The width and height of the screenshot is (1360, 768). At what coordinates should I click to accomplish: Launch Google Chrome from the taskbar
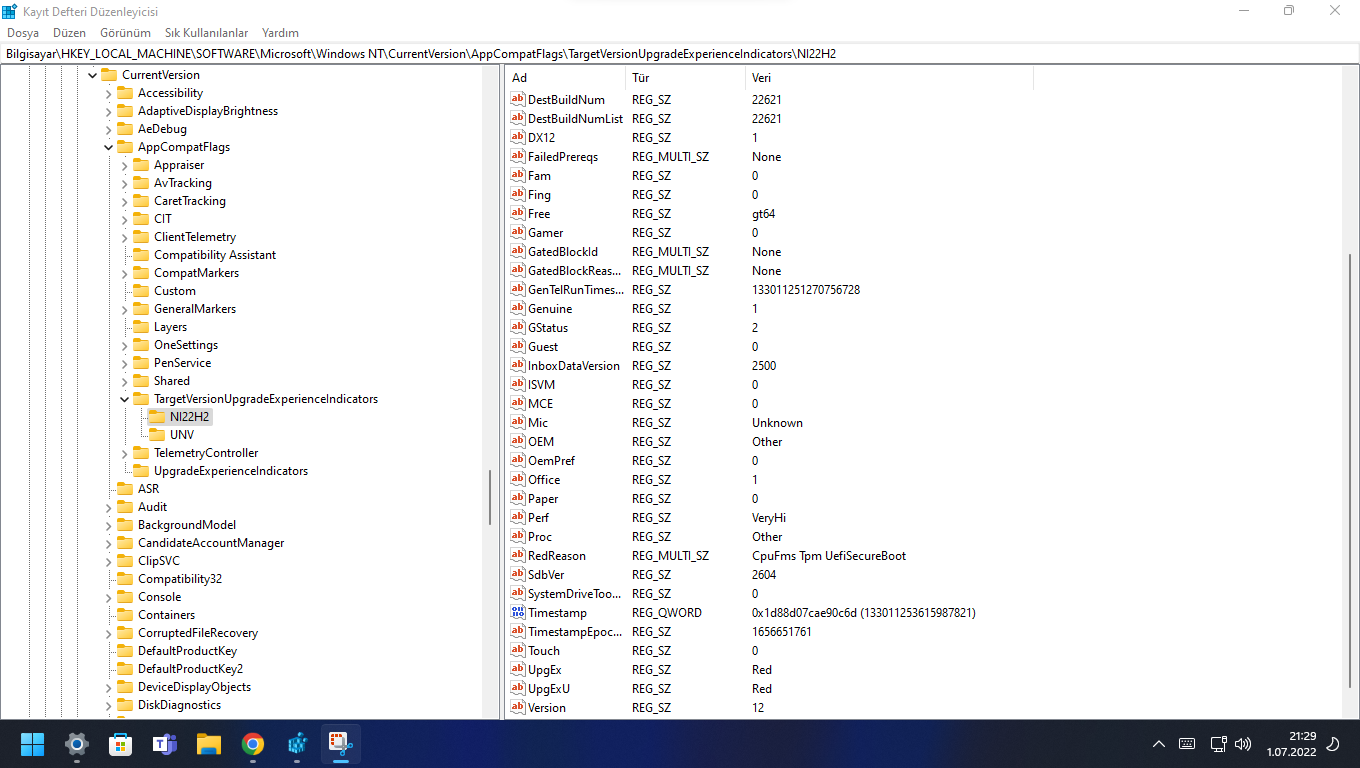tap(252, 744)
